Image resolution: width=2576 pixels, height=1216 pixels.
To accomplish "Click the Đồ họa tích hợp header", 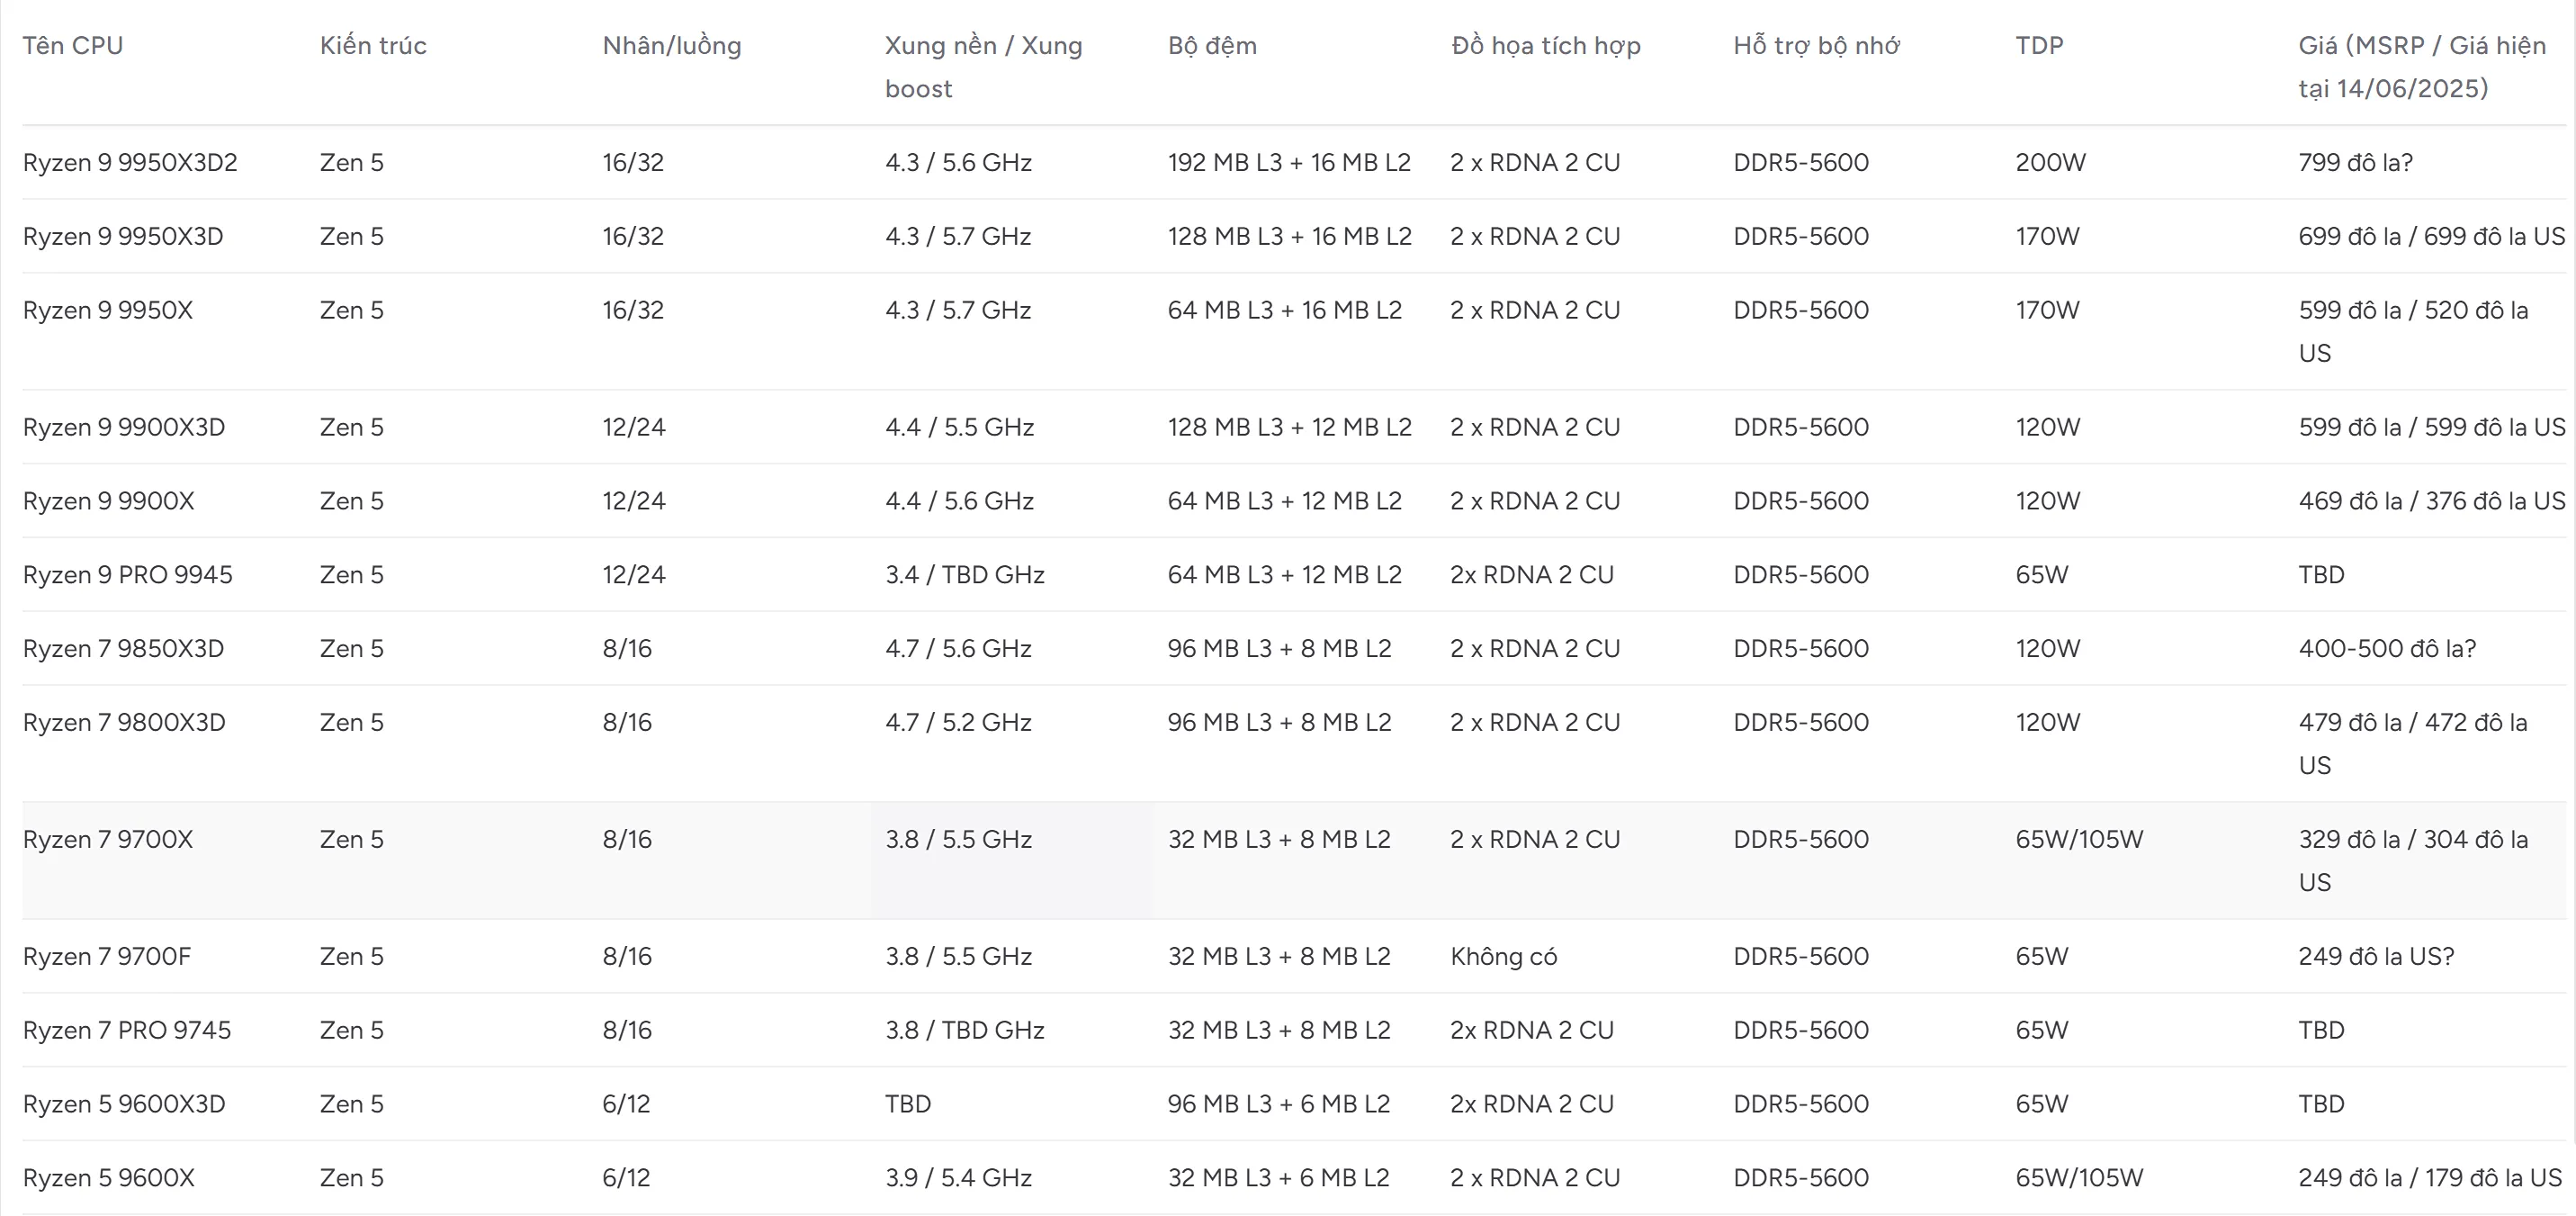I will (x=1545, y=46).
